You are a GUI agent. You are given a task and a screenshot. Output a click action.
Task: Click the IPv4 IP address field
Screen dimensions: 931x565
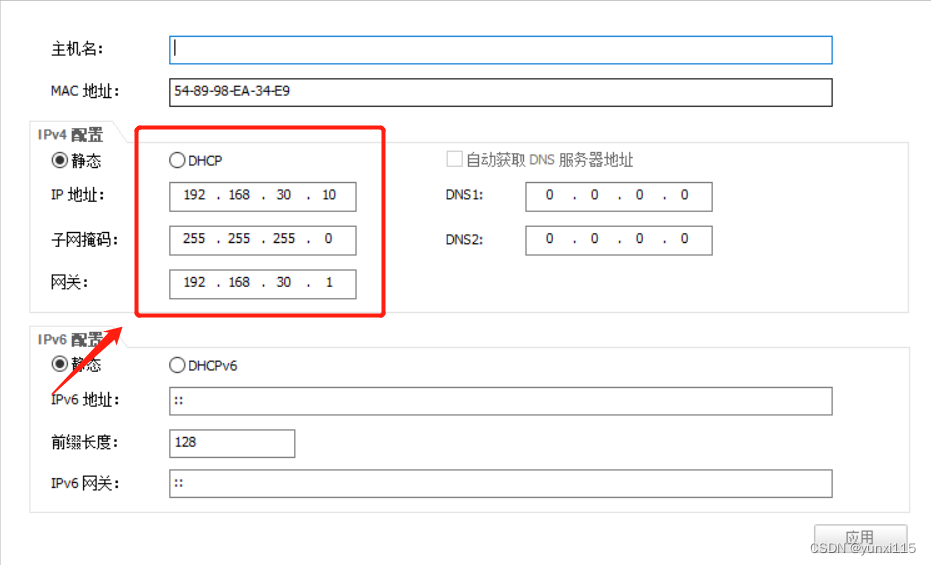[x=262, y=196]
